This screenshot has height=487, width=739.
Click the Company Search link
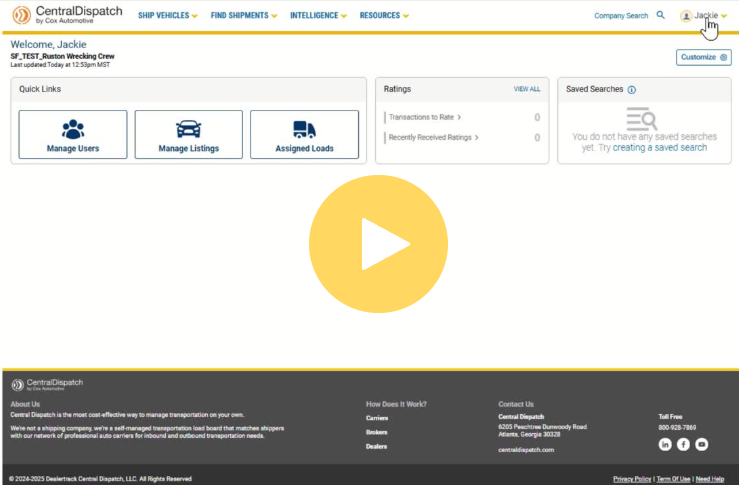(x=621, y=16)
